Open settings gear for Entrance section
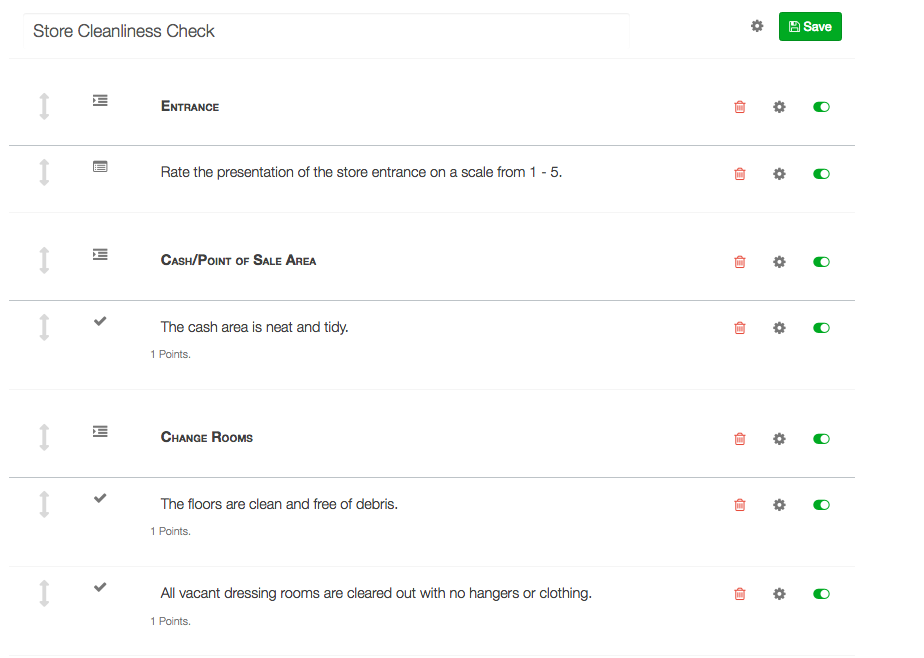Image resolution: width=924 pixels, height=658 pixels. [779, 107]
